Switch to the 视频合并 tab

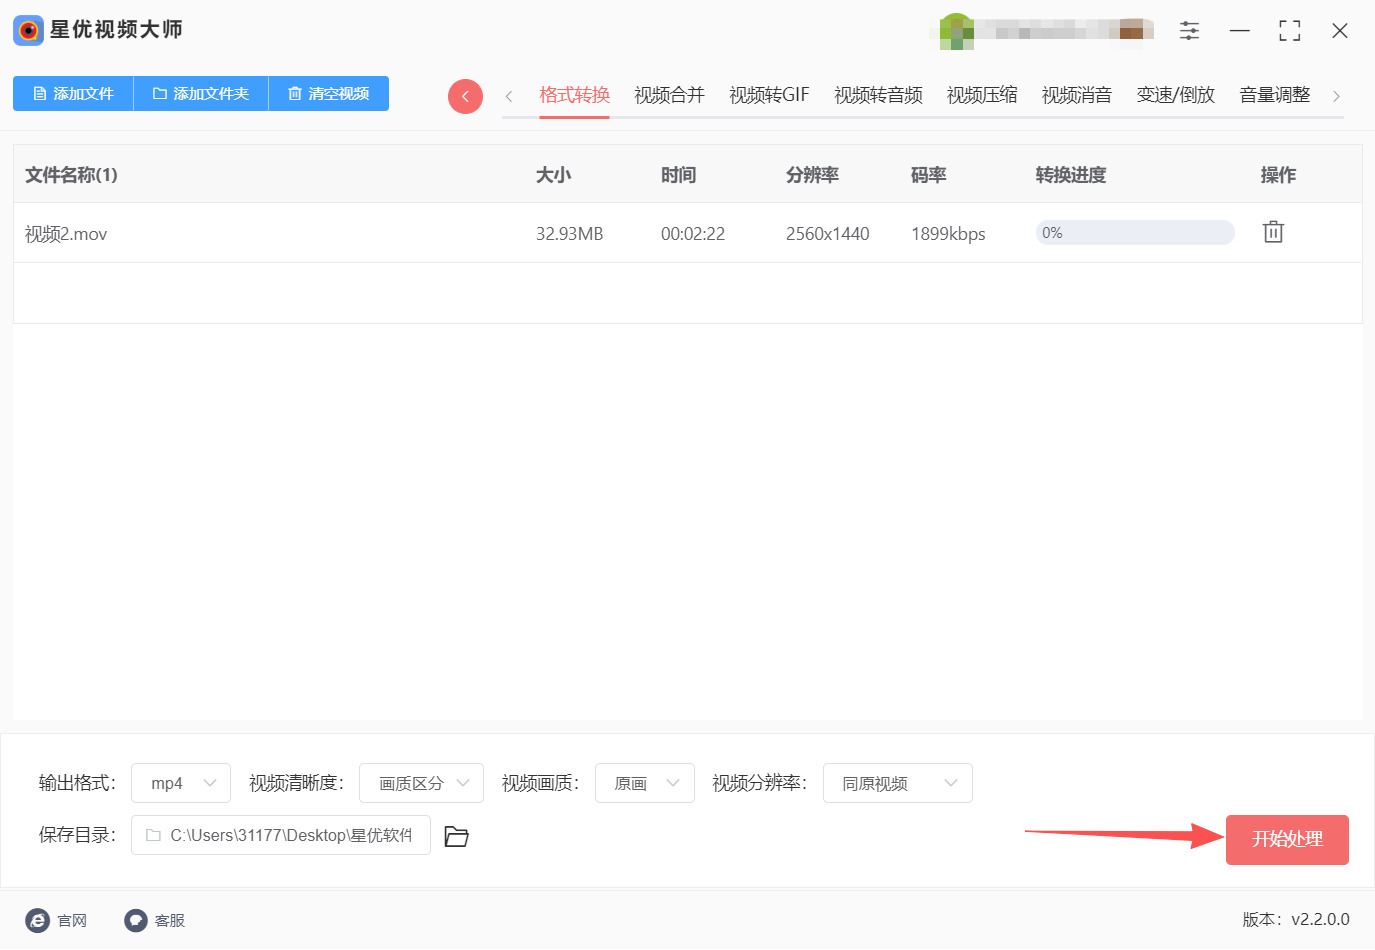[669, 95]
